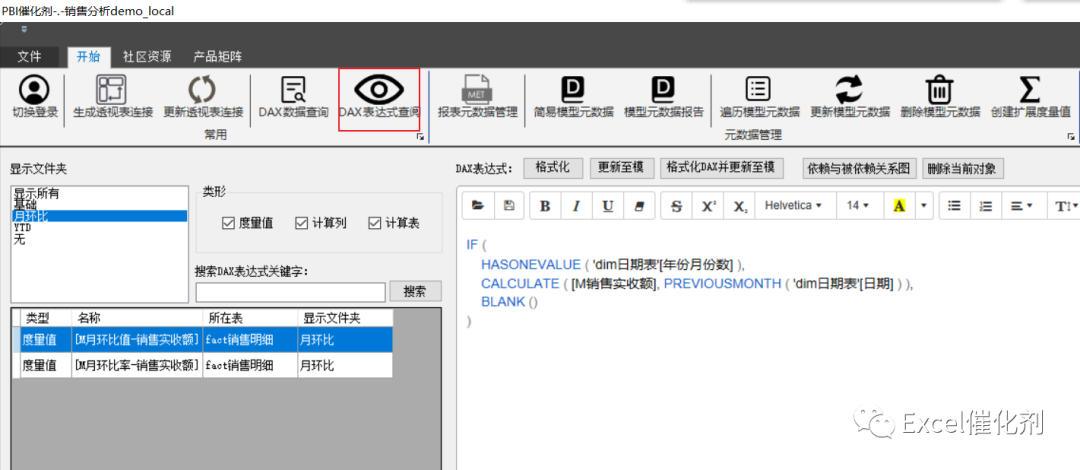Click the 切换登录 user icon
Image resolution: width=1080 pixels, height=470 pixels.
34,90
